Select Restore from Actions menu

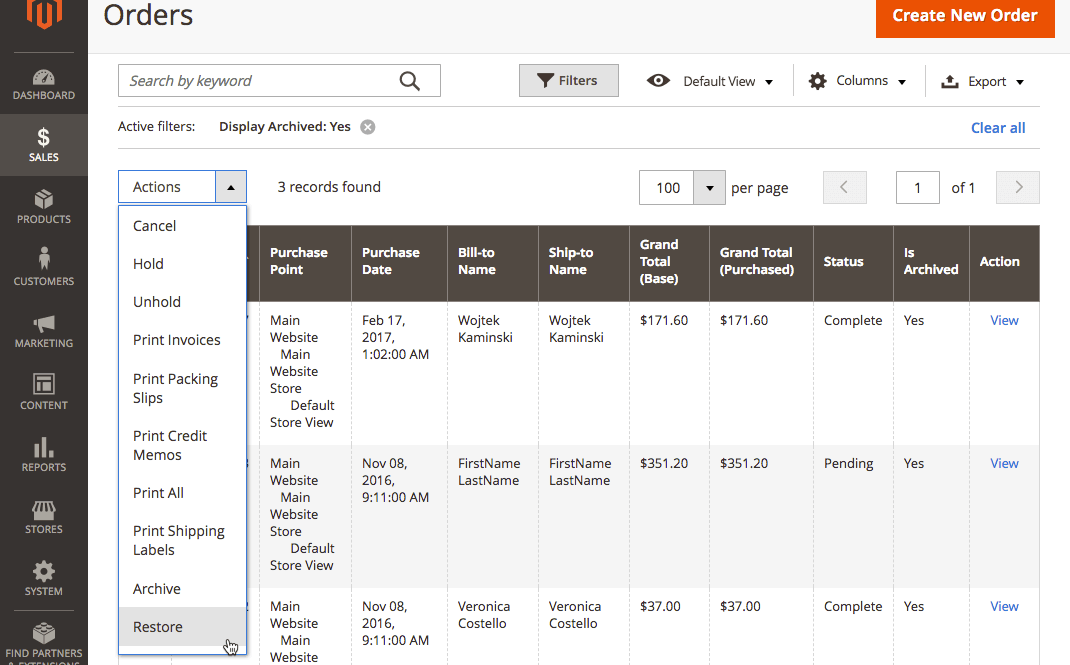coord(158,627)
